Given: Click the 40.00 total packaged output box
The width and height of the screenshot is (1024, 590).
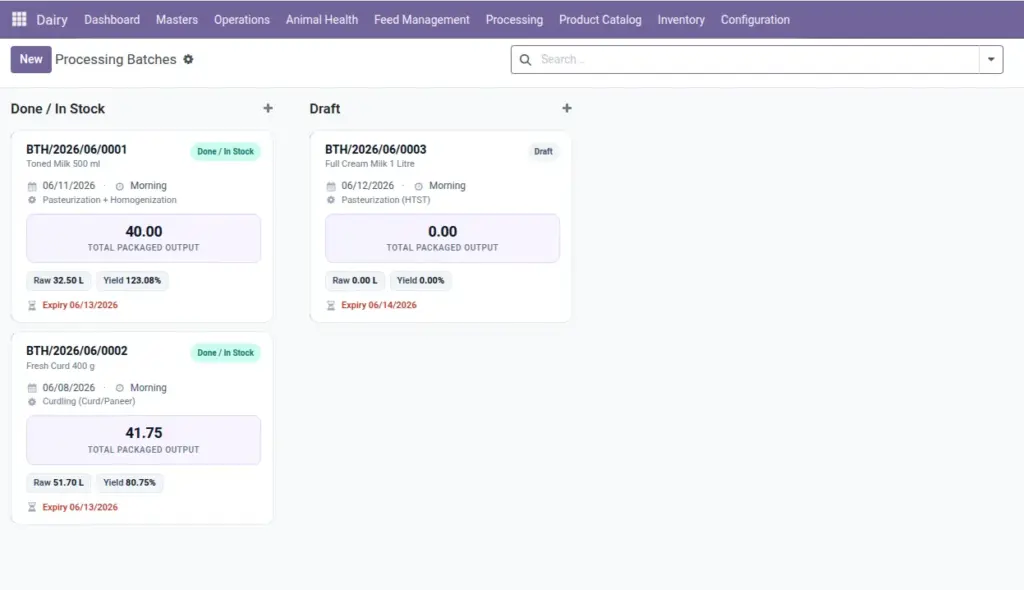Looking at the screenshot, I should pos(143,238).
